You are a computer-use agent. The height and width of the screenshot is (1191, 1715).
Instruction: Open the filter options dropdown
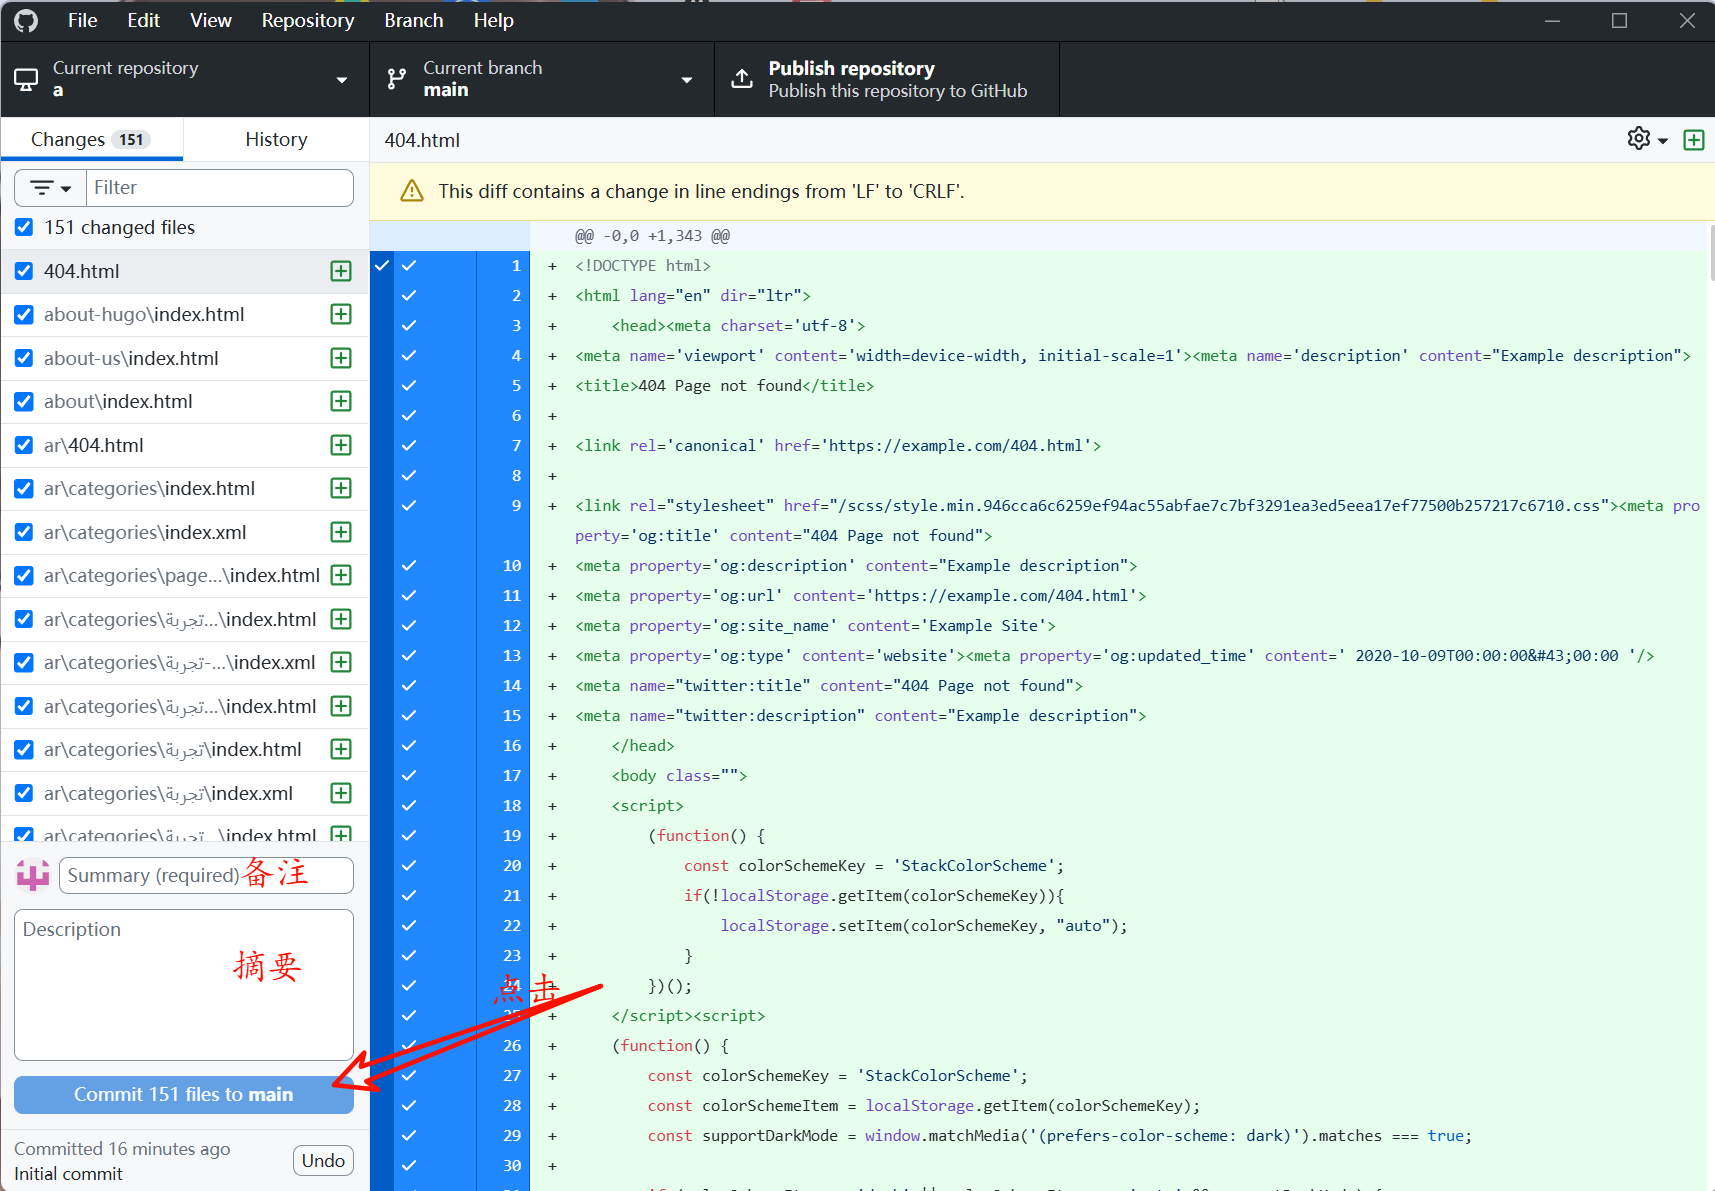point(50,188)
